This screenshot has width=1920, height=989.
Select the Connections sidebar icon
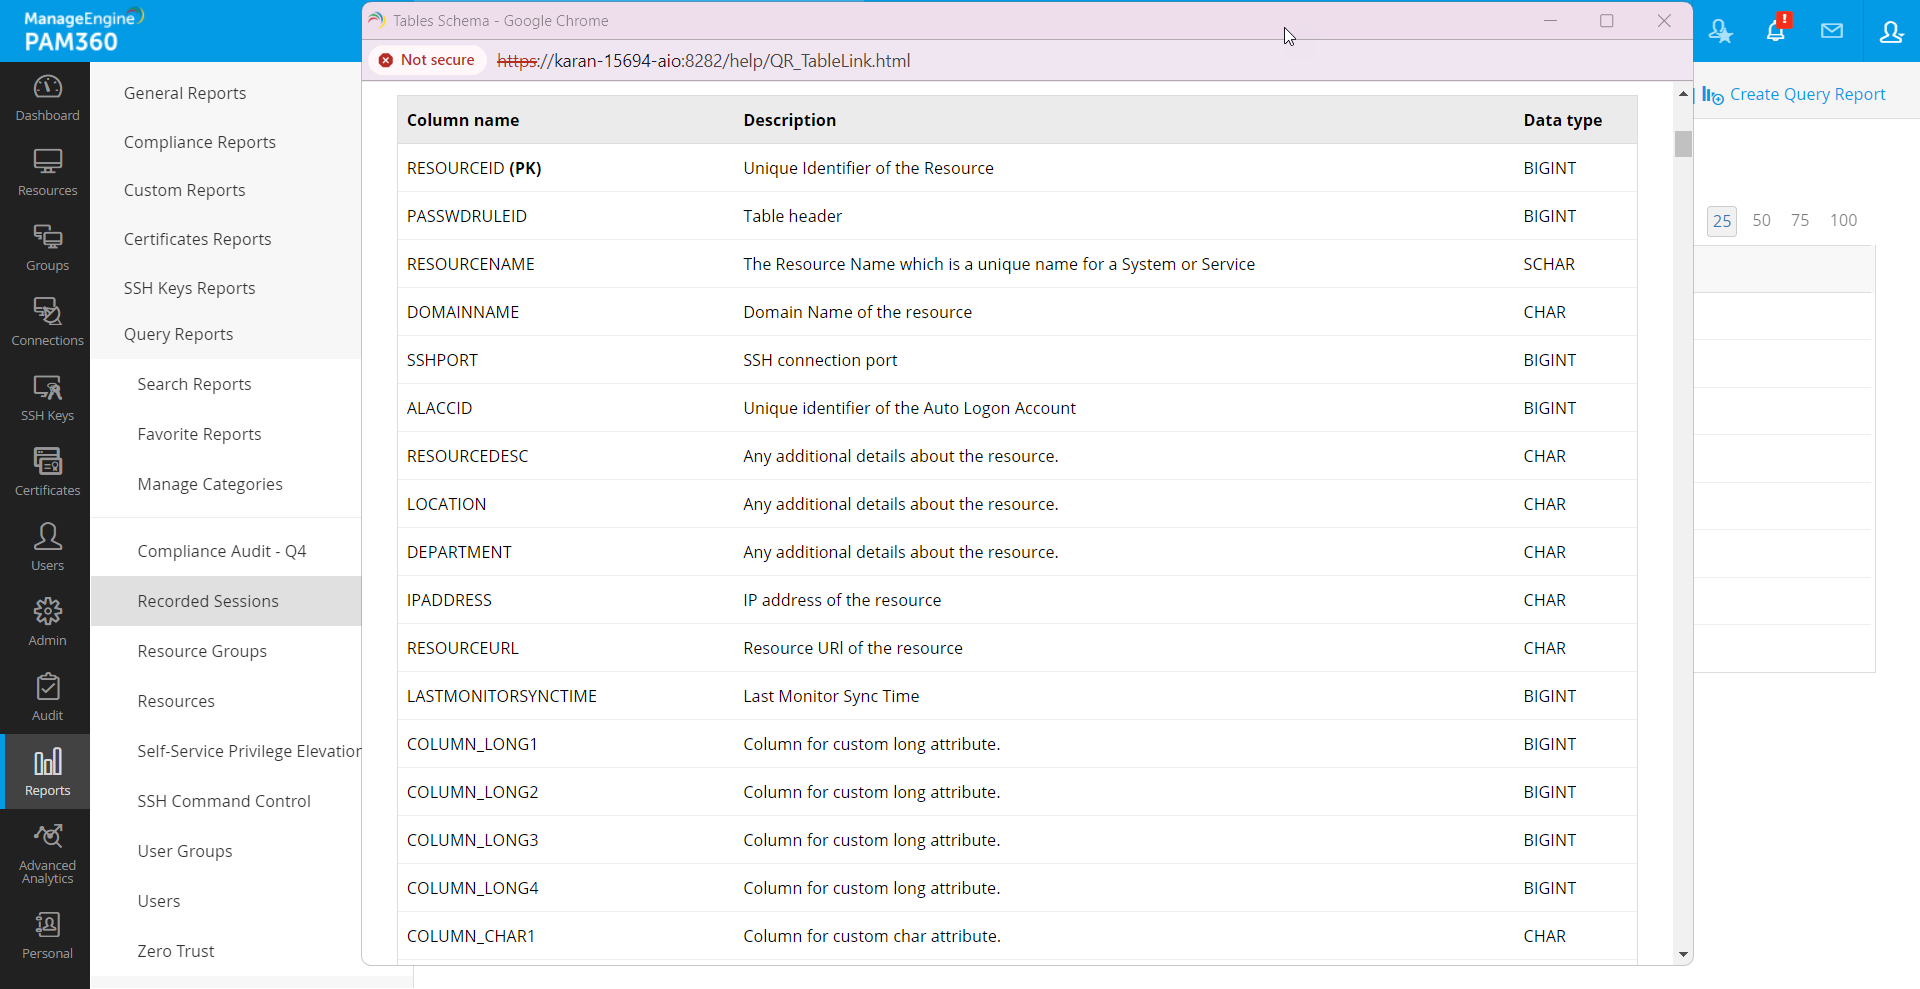[x=47, y=320]
